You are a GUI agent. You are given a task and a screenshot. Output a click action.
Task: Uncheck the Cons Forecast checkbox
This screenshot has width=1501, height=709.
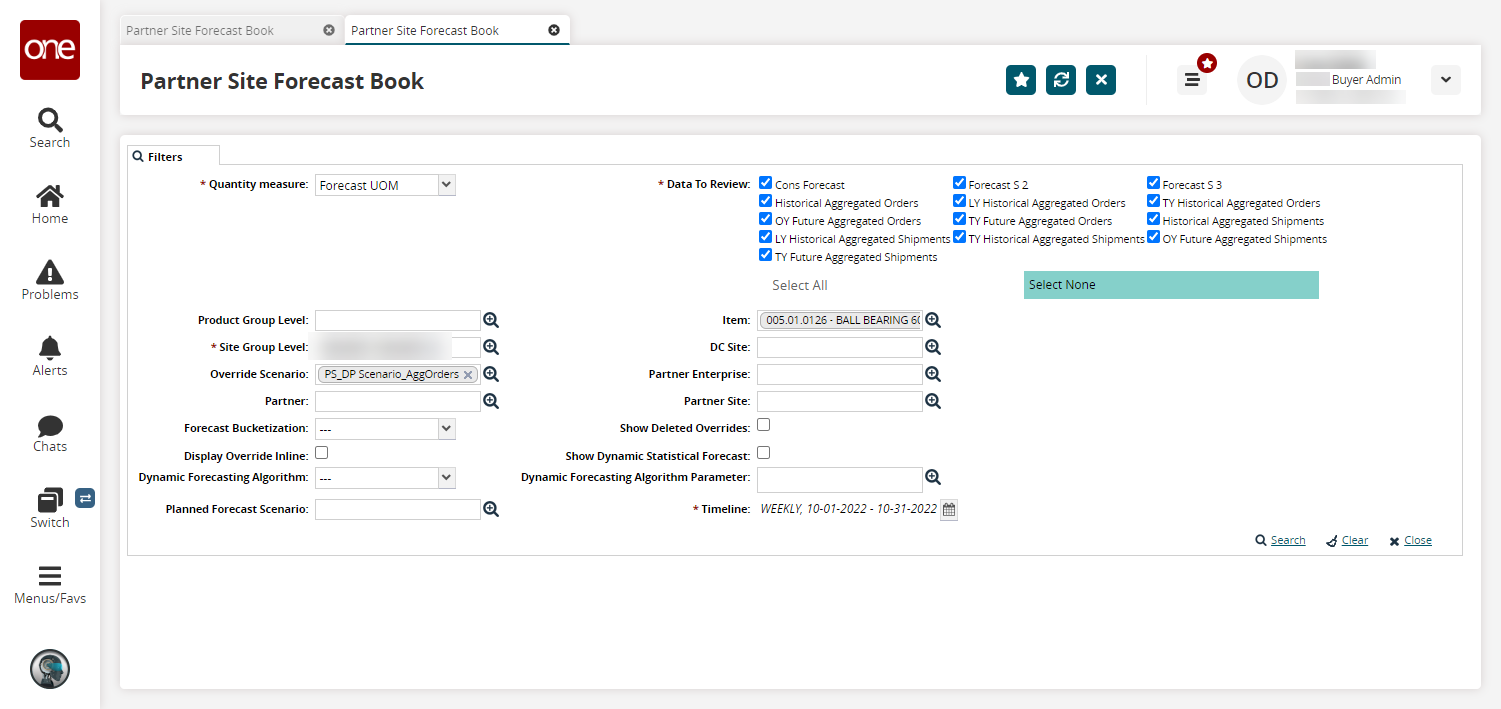tap(765, 183)
